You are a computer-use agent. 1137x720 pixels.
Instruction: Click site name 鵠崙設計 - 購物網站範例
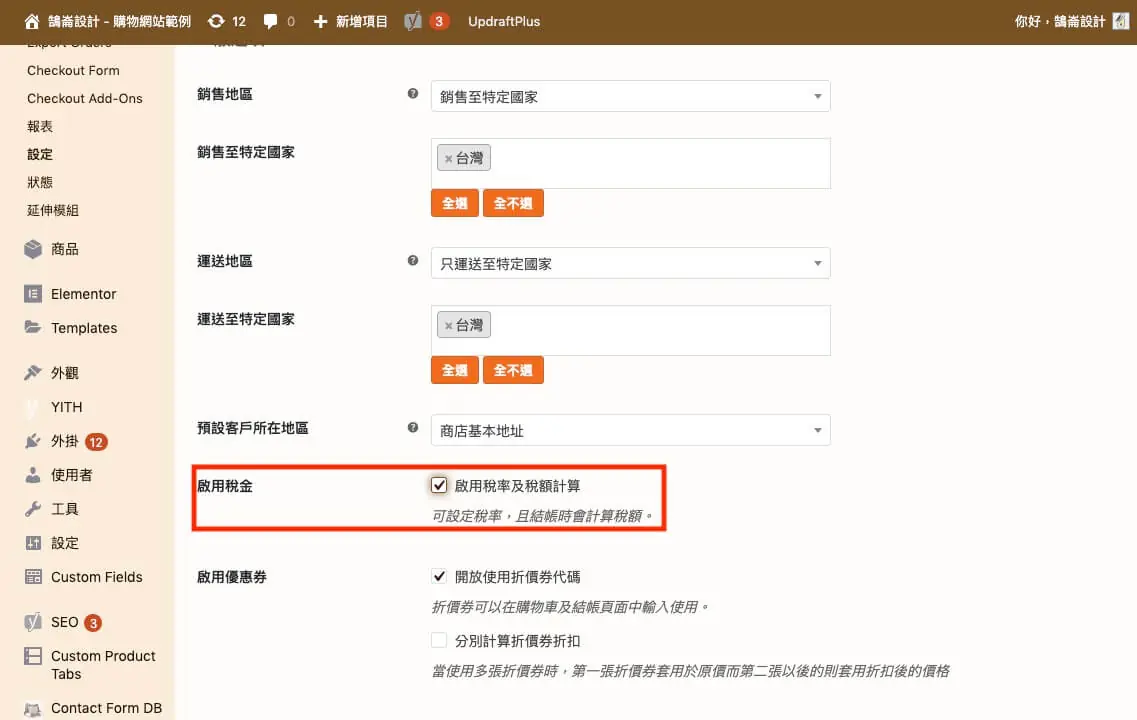(120, 22)
